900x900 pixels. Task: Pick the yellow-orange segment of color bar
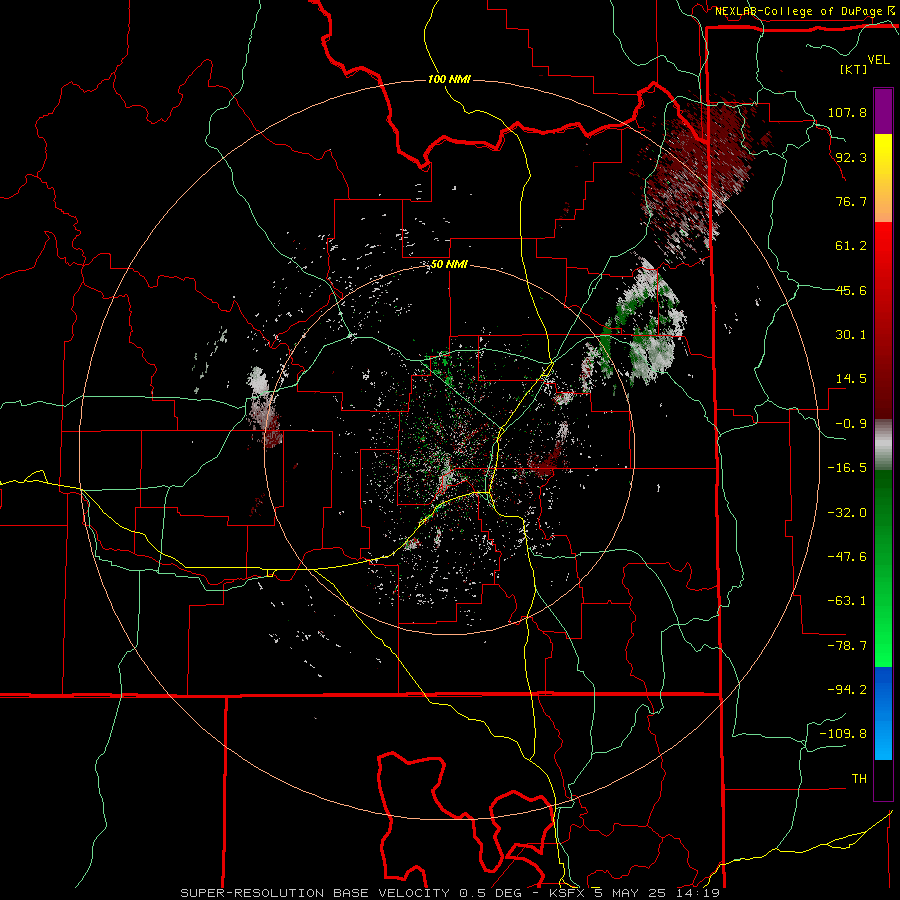(883, 178)
